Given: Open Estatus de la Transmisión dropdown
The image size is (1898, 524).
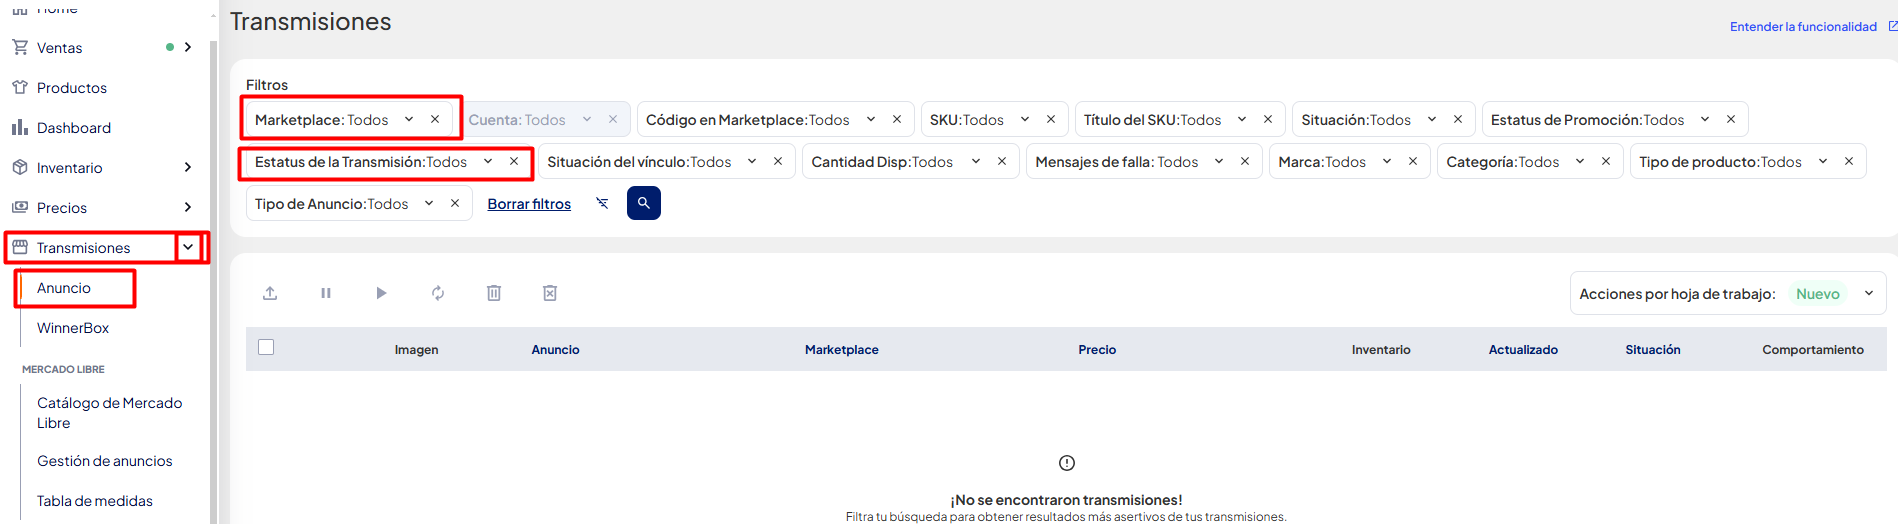Looking at the screenshot, I should tap(488, 161).
